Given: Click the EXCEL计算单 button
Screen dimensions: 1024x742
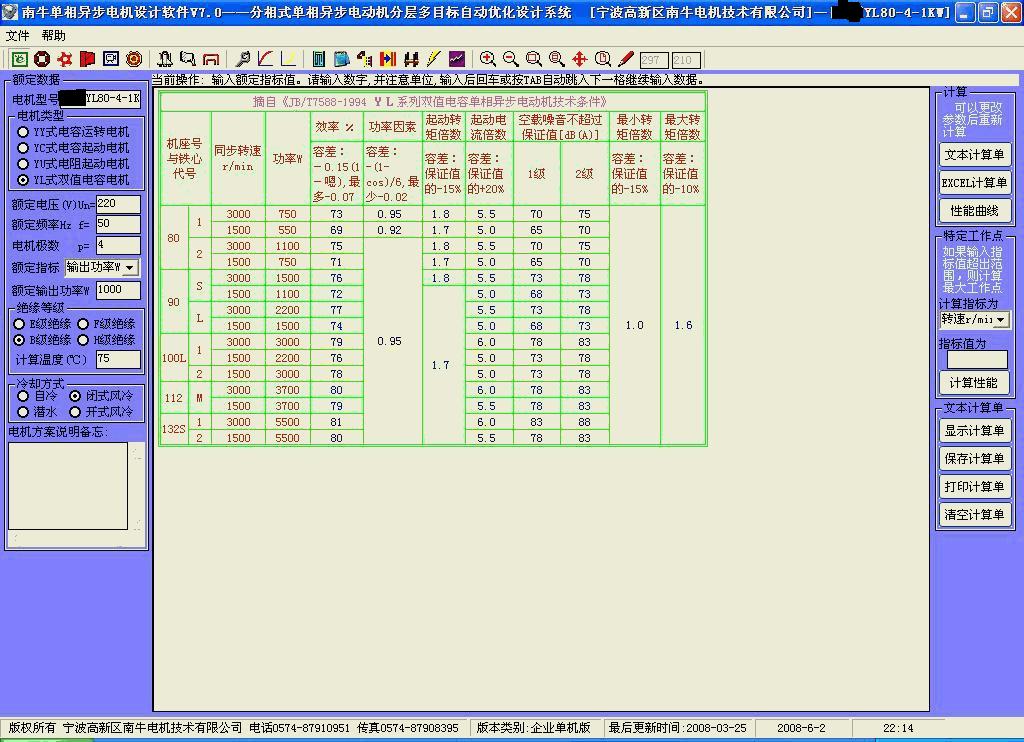Looking at the screenshot, I should pos(974,183).
